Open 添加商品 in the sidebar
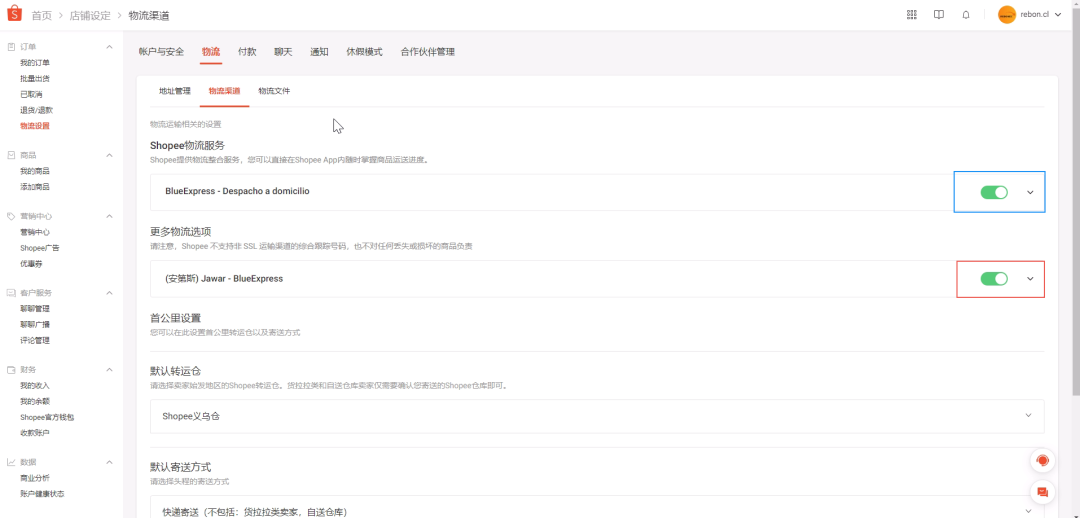Screen dimensions: 1080x518 point(35,187)
